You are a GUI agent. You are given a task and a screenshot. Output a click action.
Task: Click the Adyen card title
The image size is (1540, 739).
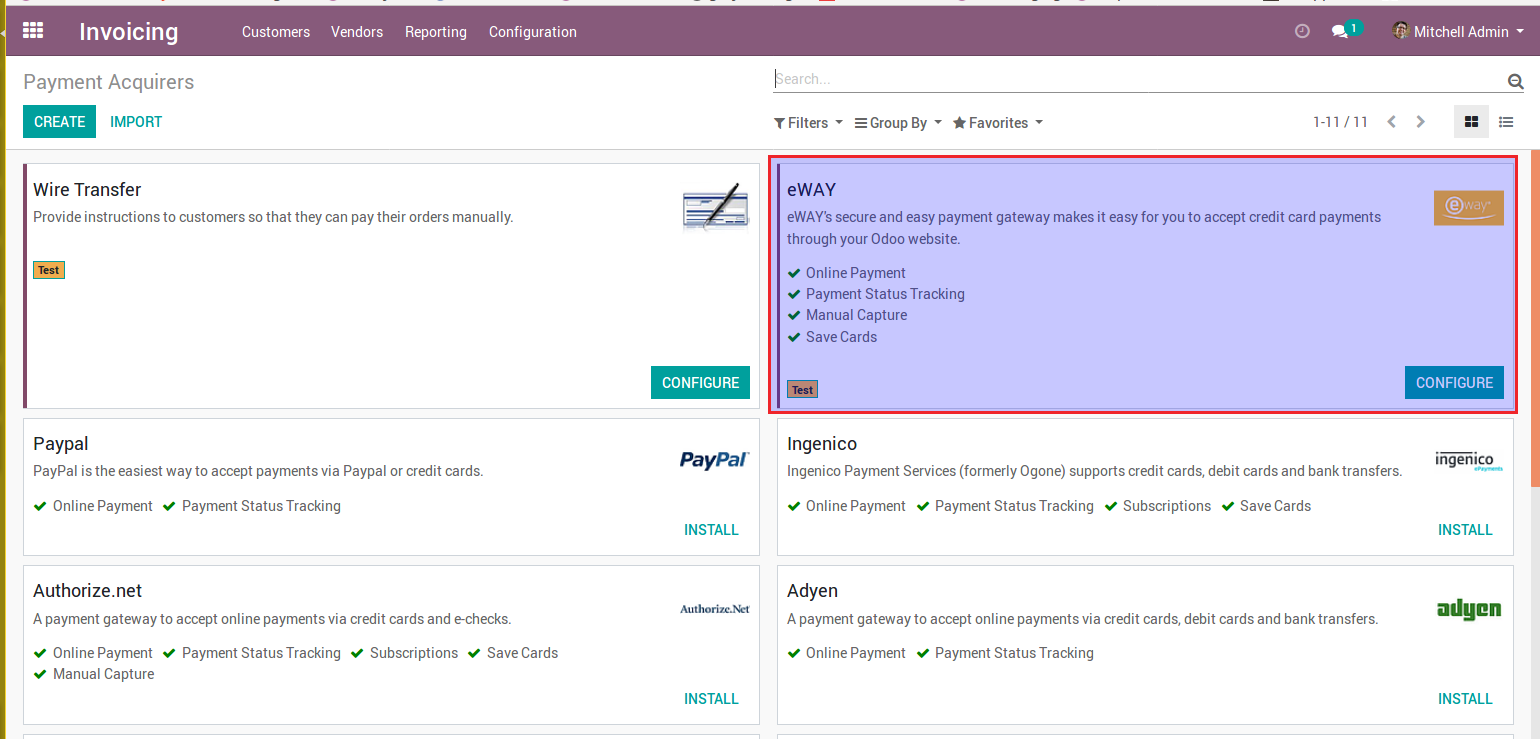[x=813, y=590]
